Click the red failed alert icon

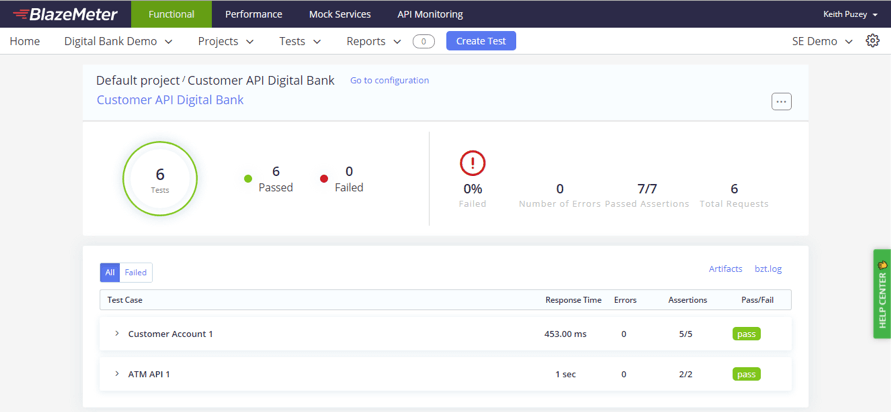click(473, 164)
